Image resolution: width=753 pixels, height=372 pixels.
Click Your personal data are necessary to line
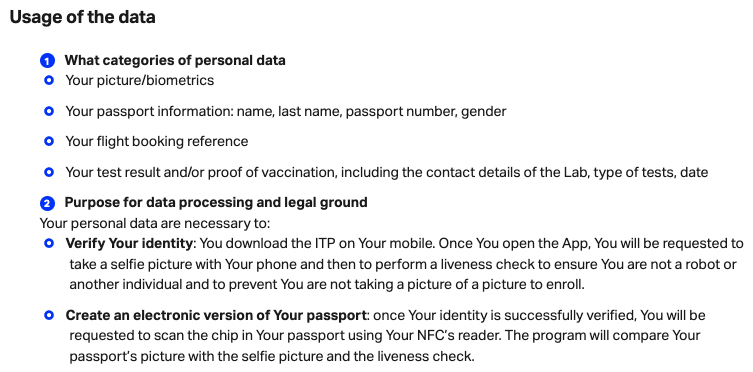pos(155,224)
